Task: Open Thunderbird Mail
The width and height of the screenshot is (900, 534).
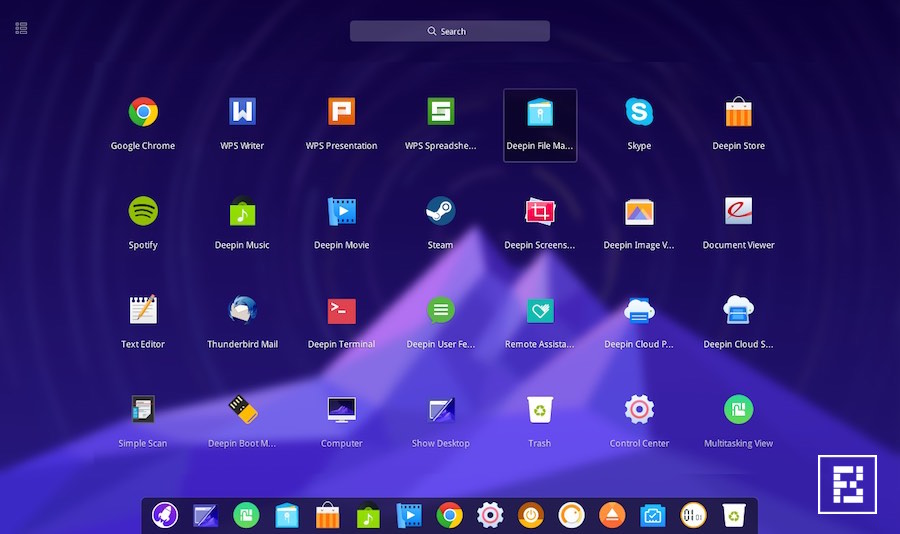Action: click(x=242, y=309)
